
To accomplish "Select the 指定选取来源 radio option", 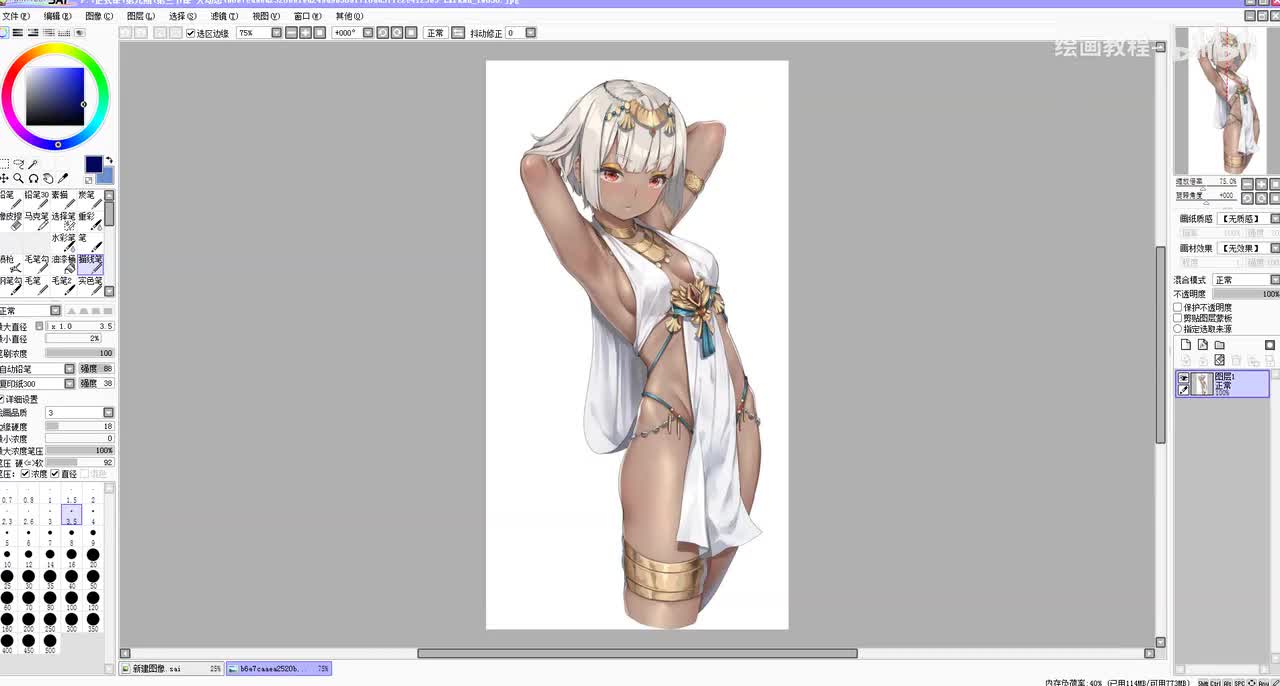I will (1177, 329).
